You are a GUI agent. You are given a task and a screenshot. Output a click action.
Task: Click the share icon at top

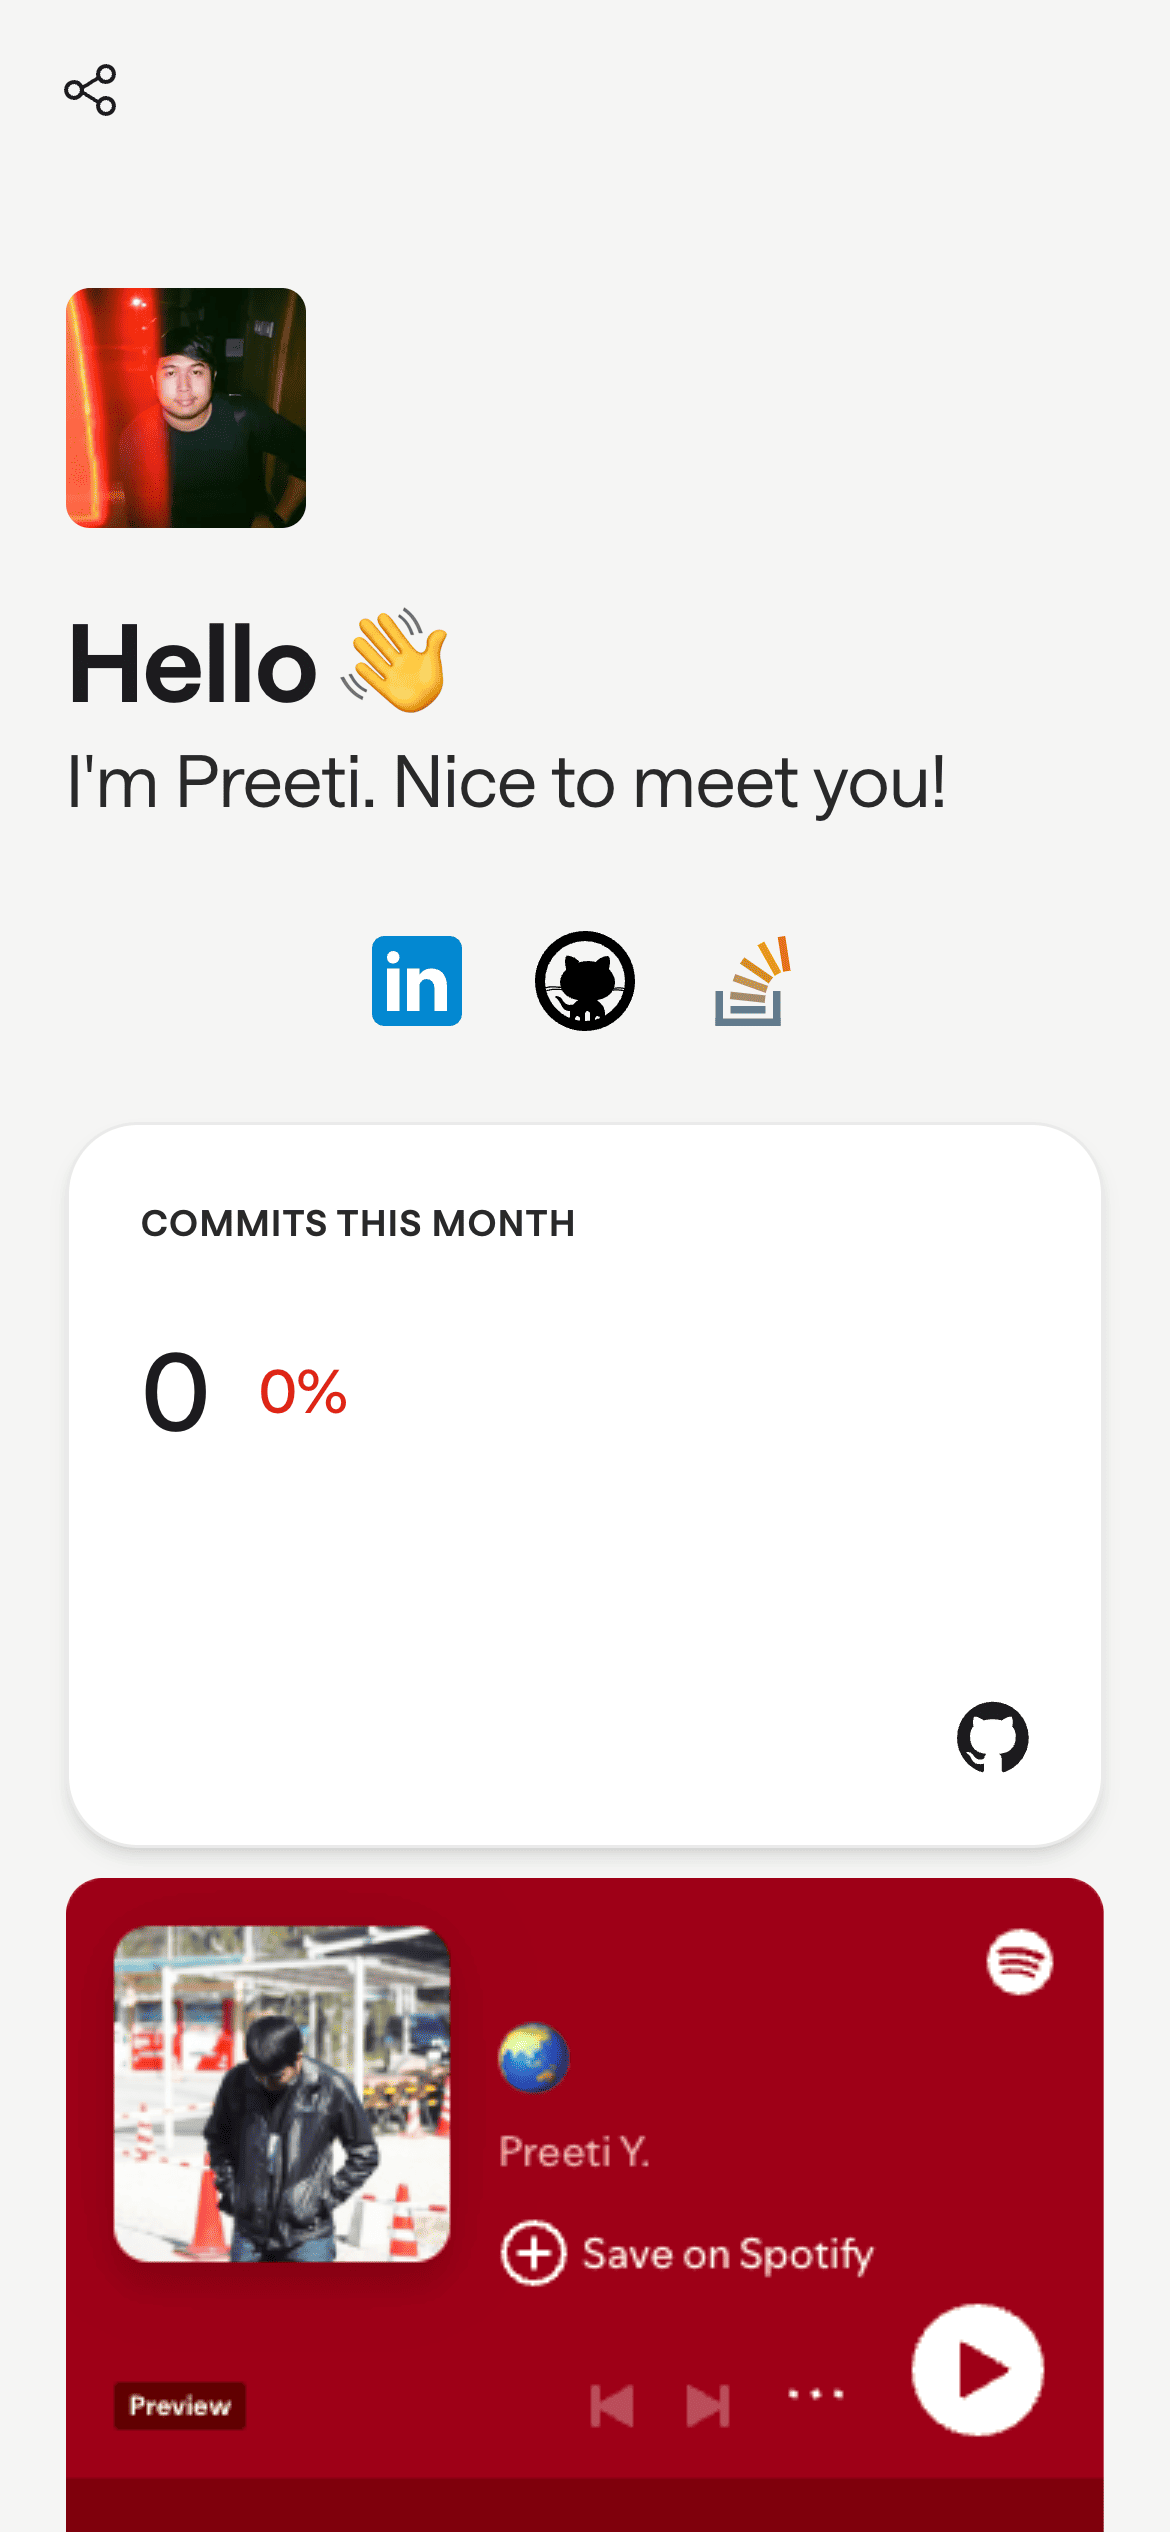click(90, 91)
